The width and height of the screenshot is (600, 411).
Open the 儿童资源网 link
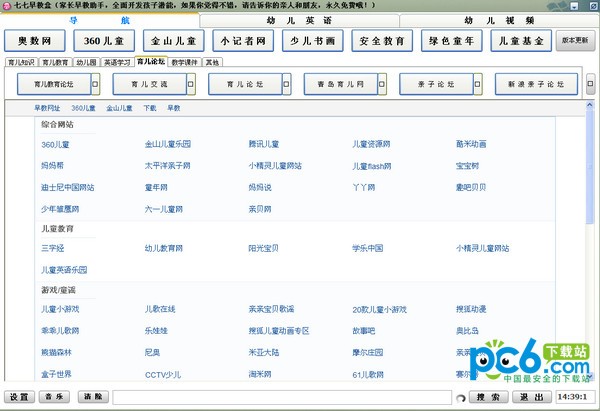pos(371,144)
